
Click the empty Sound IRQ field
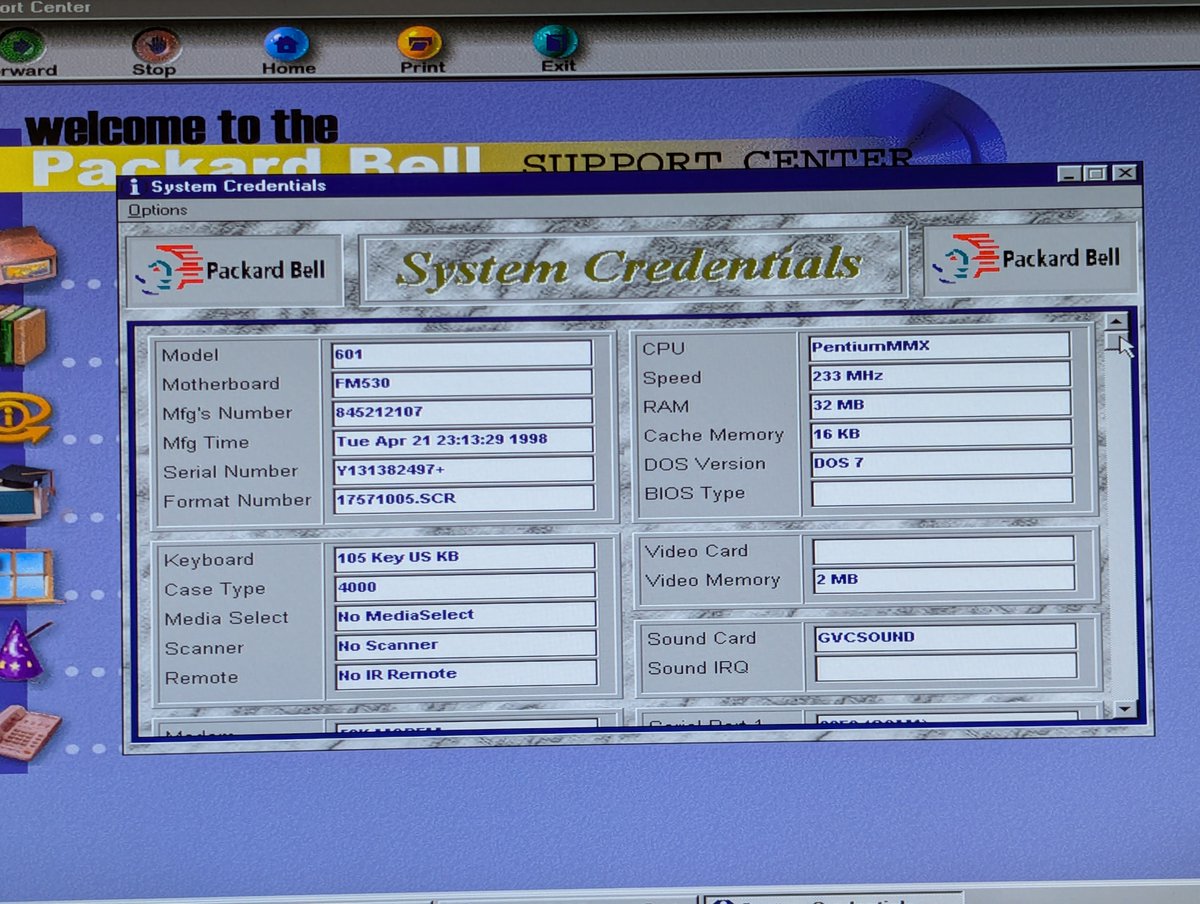pyautogui.click(x=946, y=667)
